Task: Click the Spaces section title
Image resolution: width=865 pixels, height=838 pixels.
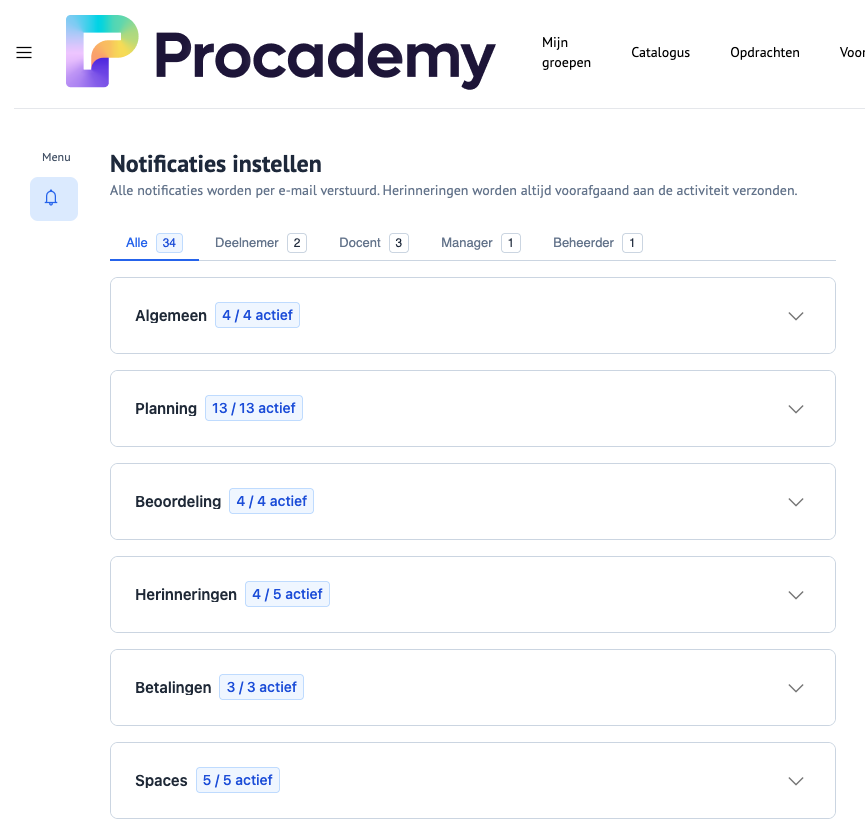Action: pos(161,781)
